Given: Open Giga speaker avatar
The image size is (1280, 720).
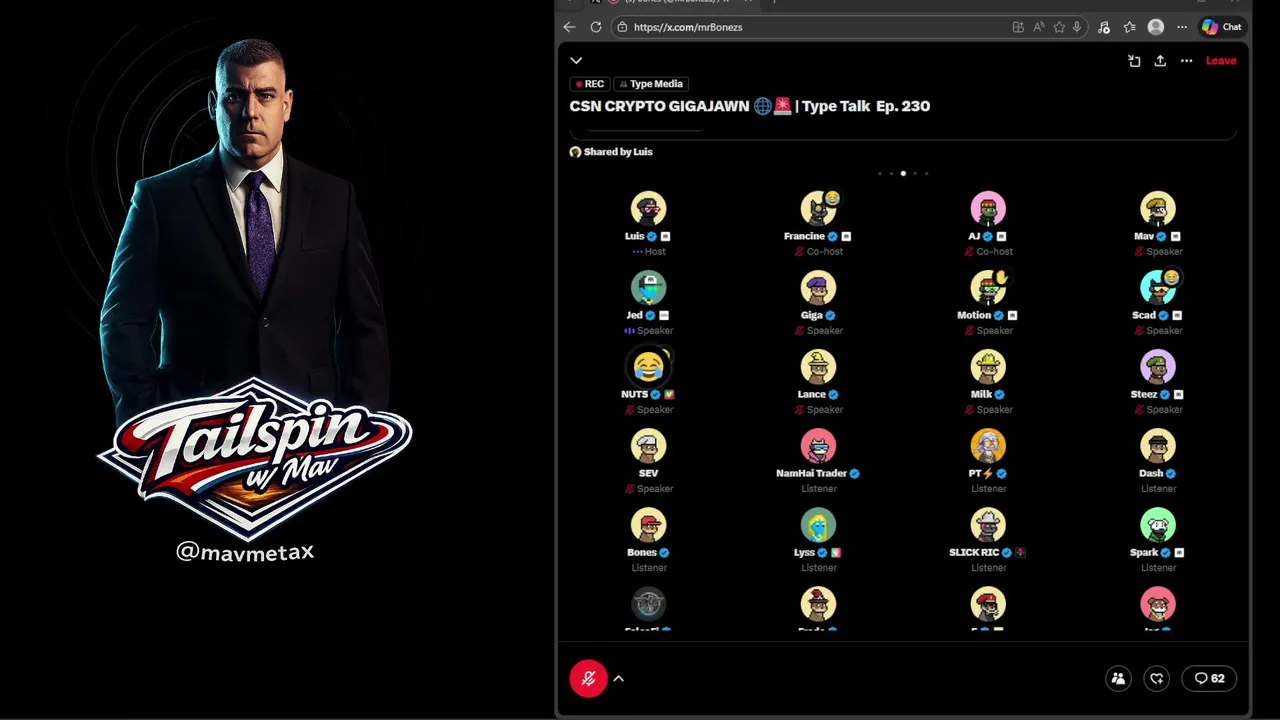Looking at the screenshot, I should (818, 287).
